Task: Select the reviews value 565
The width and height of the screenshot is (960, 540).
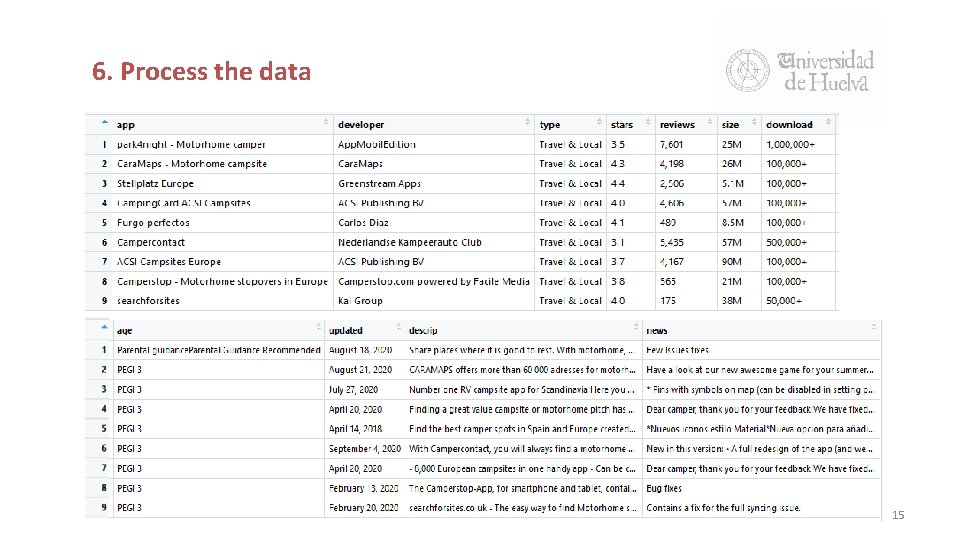Action: click(x=668, y=282)
